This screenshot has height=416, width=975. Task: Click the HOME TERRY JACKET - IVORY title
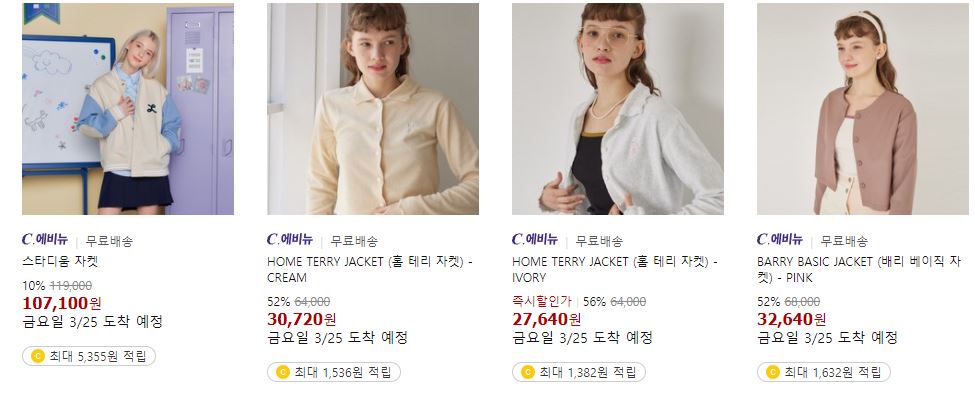point(615,269)
